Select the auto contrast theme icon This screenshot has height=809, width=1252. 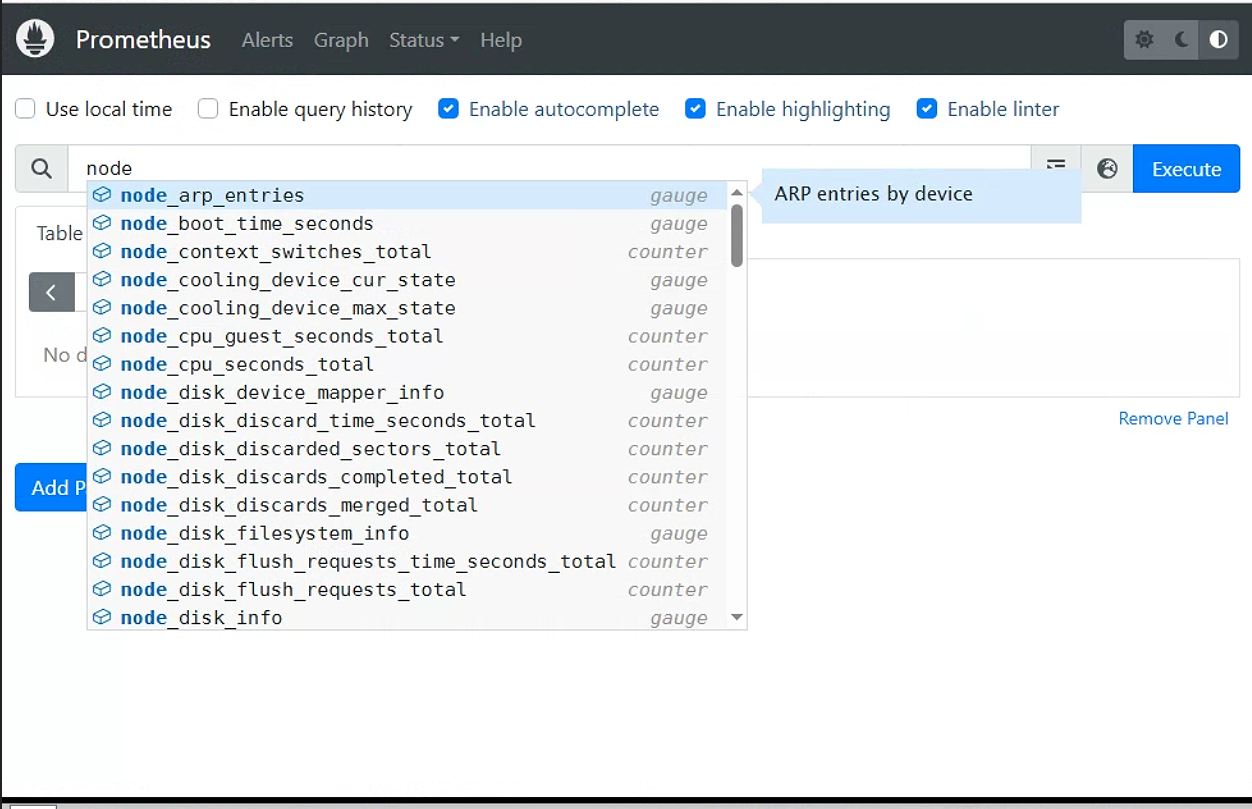(x=1218, y=40)
